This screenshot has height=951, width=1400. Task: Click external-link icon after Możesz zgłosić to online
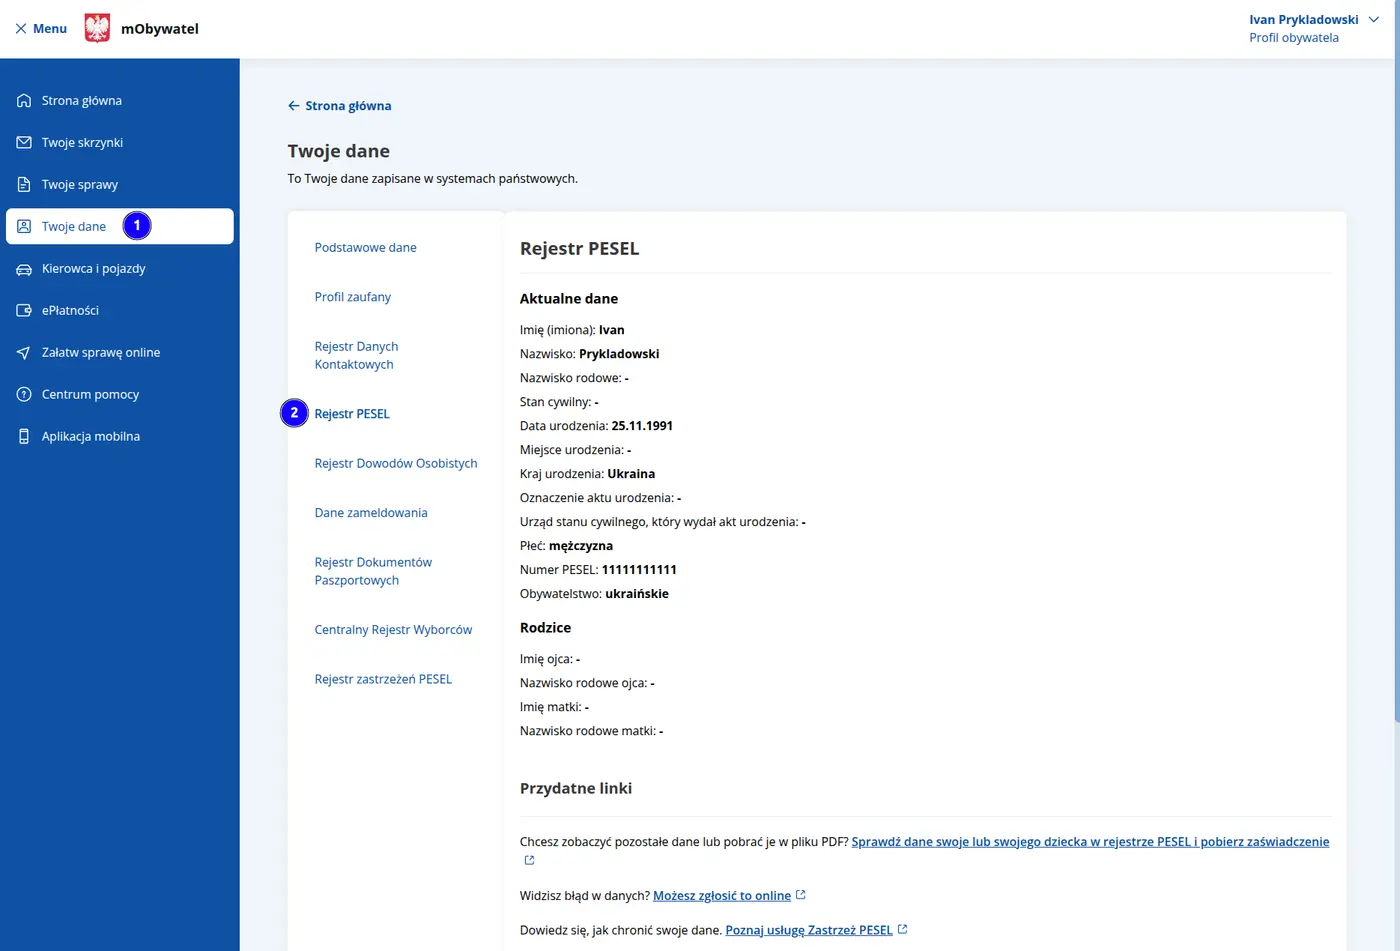click(x=800, y=895)
